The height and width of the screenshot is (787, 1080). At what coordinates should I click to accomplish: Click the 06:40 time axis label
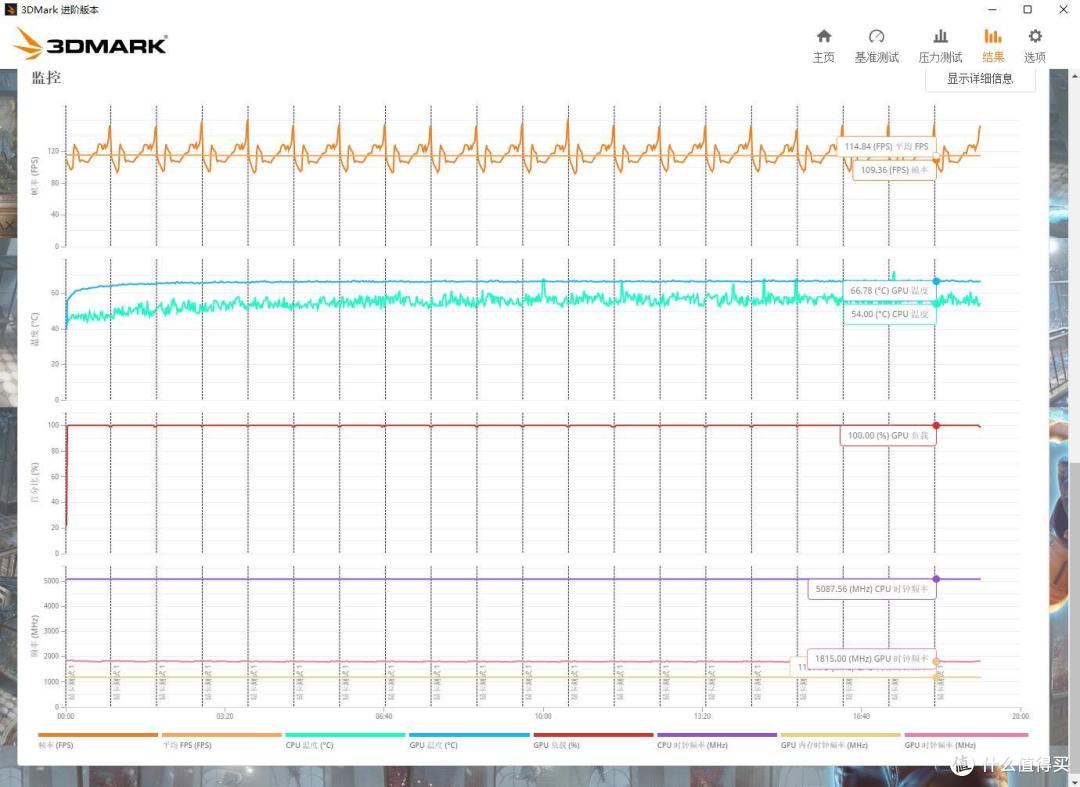[x=384, y=716]
